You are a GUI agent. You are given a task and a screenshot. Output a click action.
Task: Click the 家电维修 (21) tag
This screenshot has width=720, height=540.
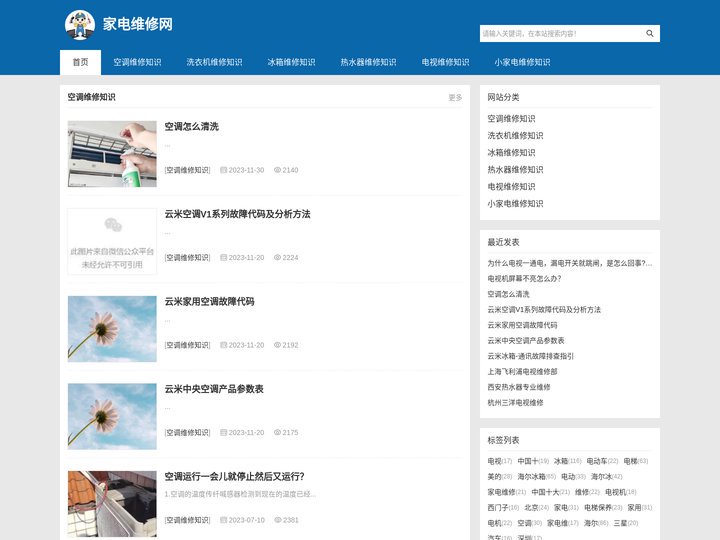coord(506,492)
